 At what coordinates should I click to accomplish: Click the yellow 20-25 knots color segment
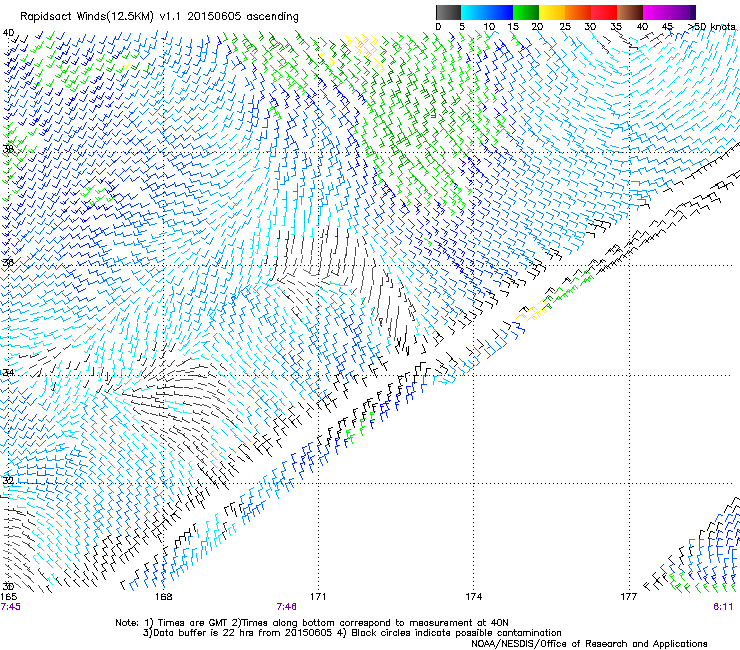click(552, 12)
